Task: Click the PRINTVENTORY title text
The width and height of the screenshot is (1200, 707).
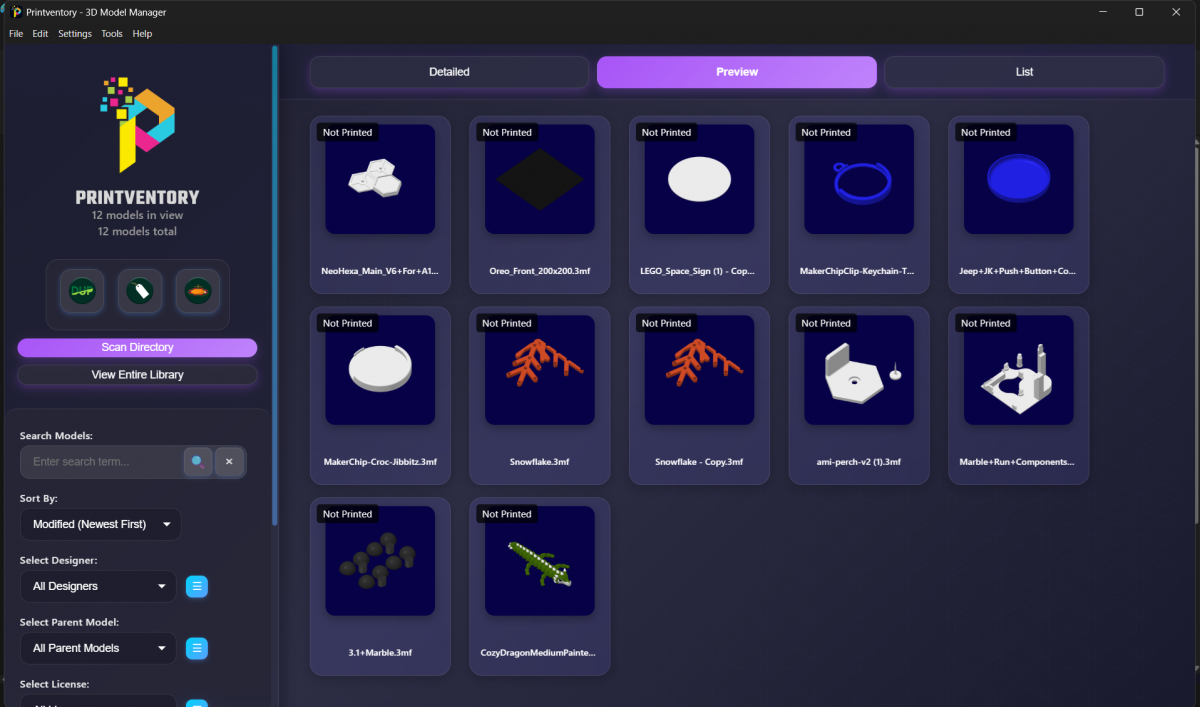Action: 137,197
